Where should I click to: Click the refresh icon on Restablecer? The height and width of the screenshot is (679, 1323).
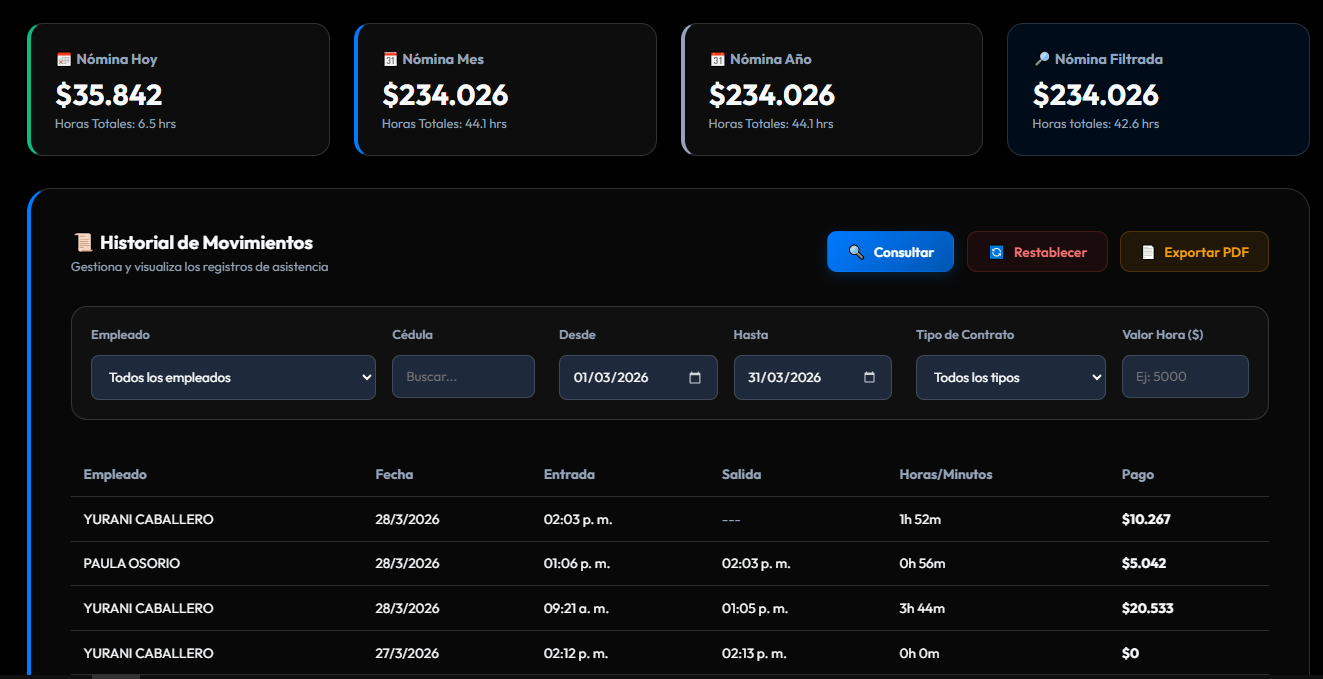point(996,252)
